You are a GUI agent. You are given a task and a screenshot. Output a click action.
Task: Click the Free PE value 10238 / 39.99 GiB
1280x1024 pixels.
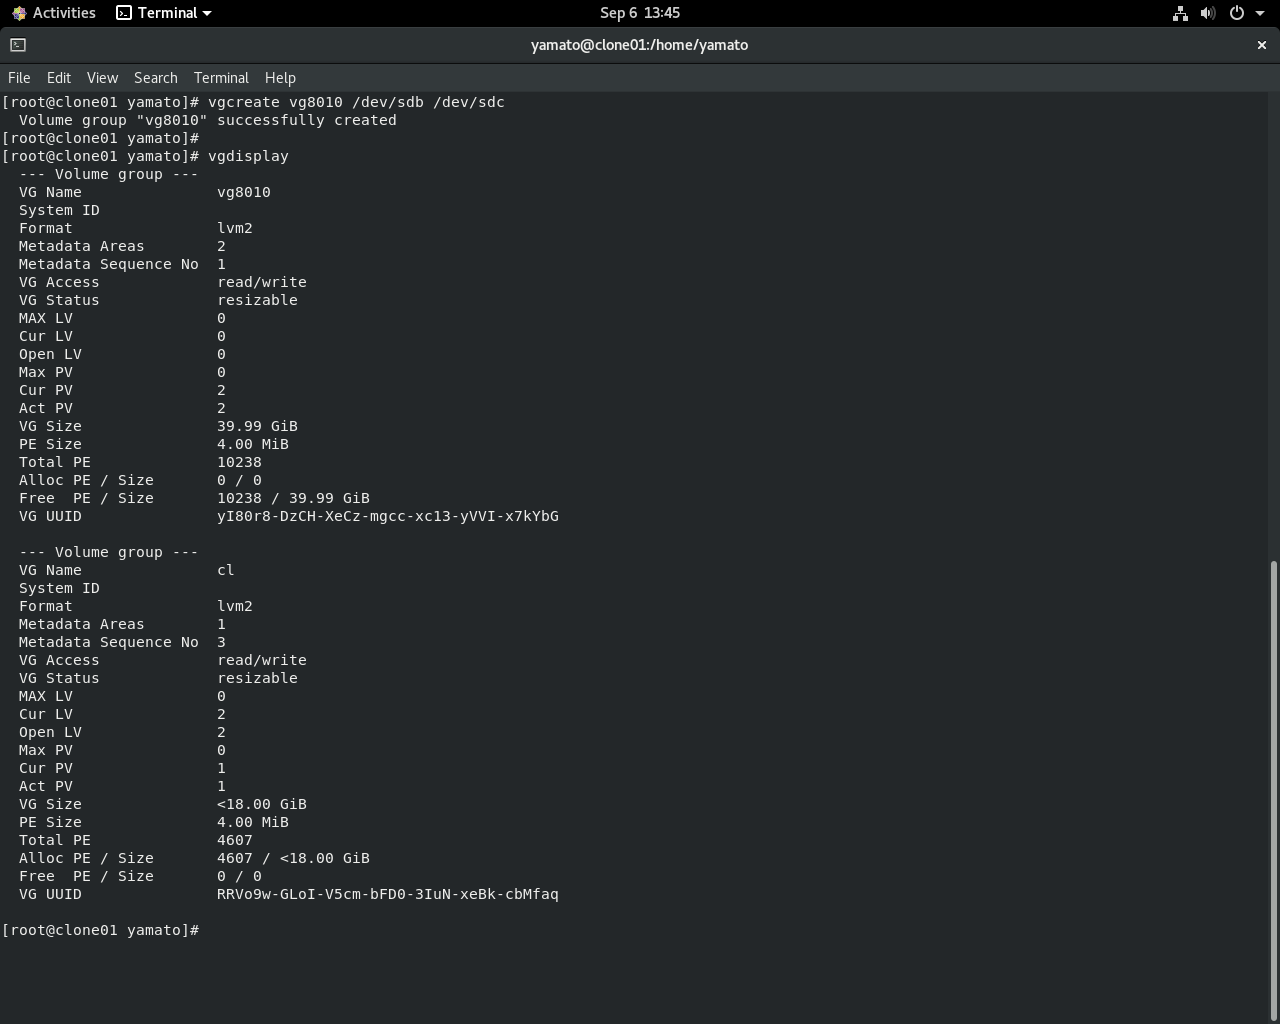(293, 498)
